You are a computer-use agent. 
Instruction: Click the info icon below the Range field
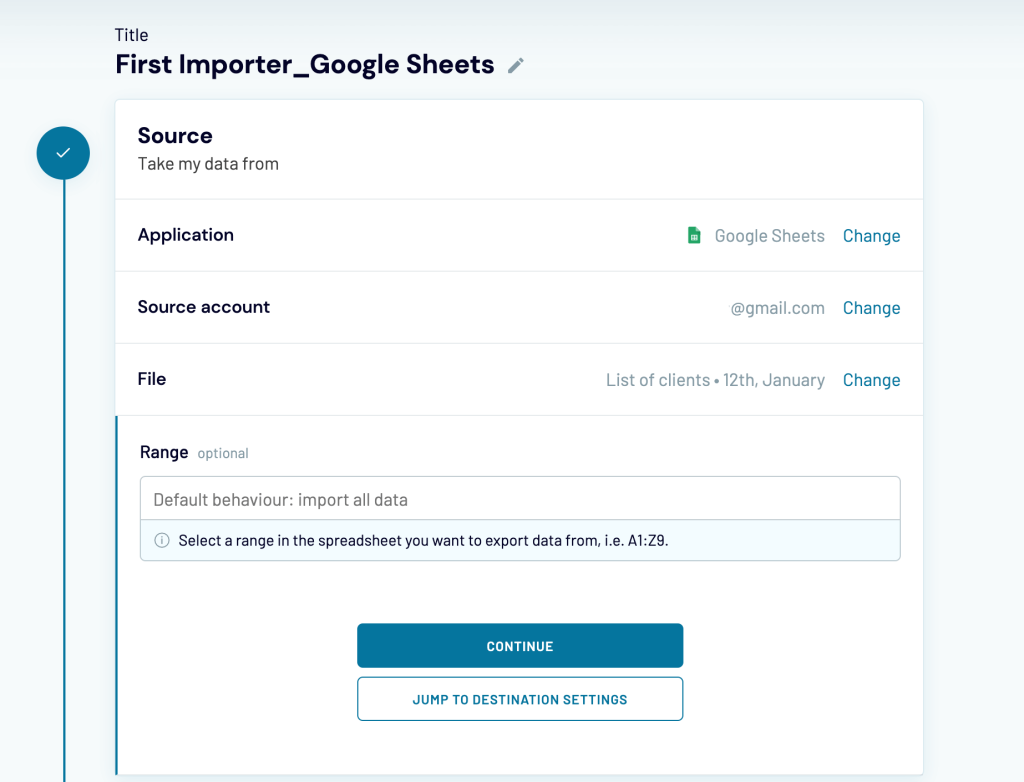(x=161, y=540)
